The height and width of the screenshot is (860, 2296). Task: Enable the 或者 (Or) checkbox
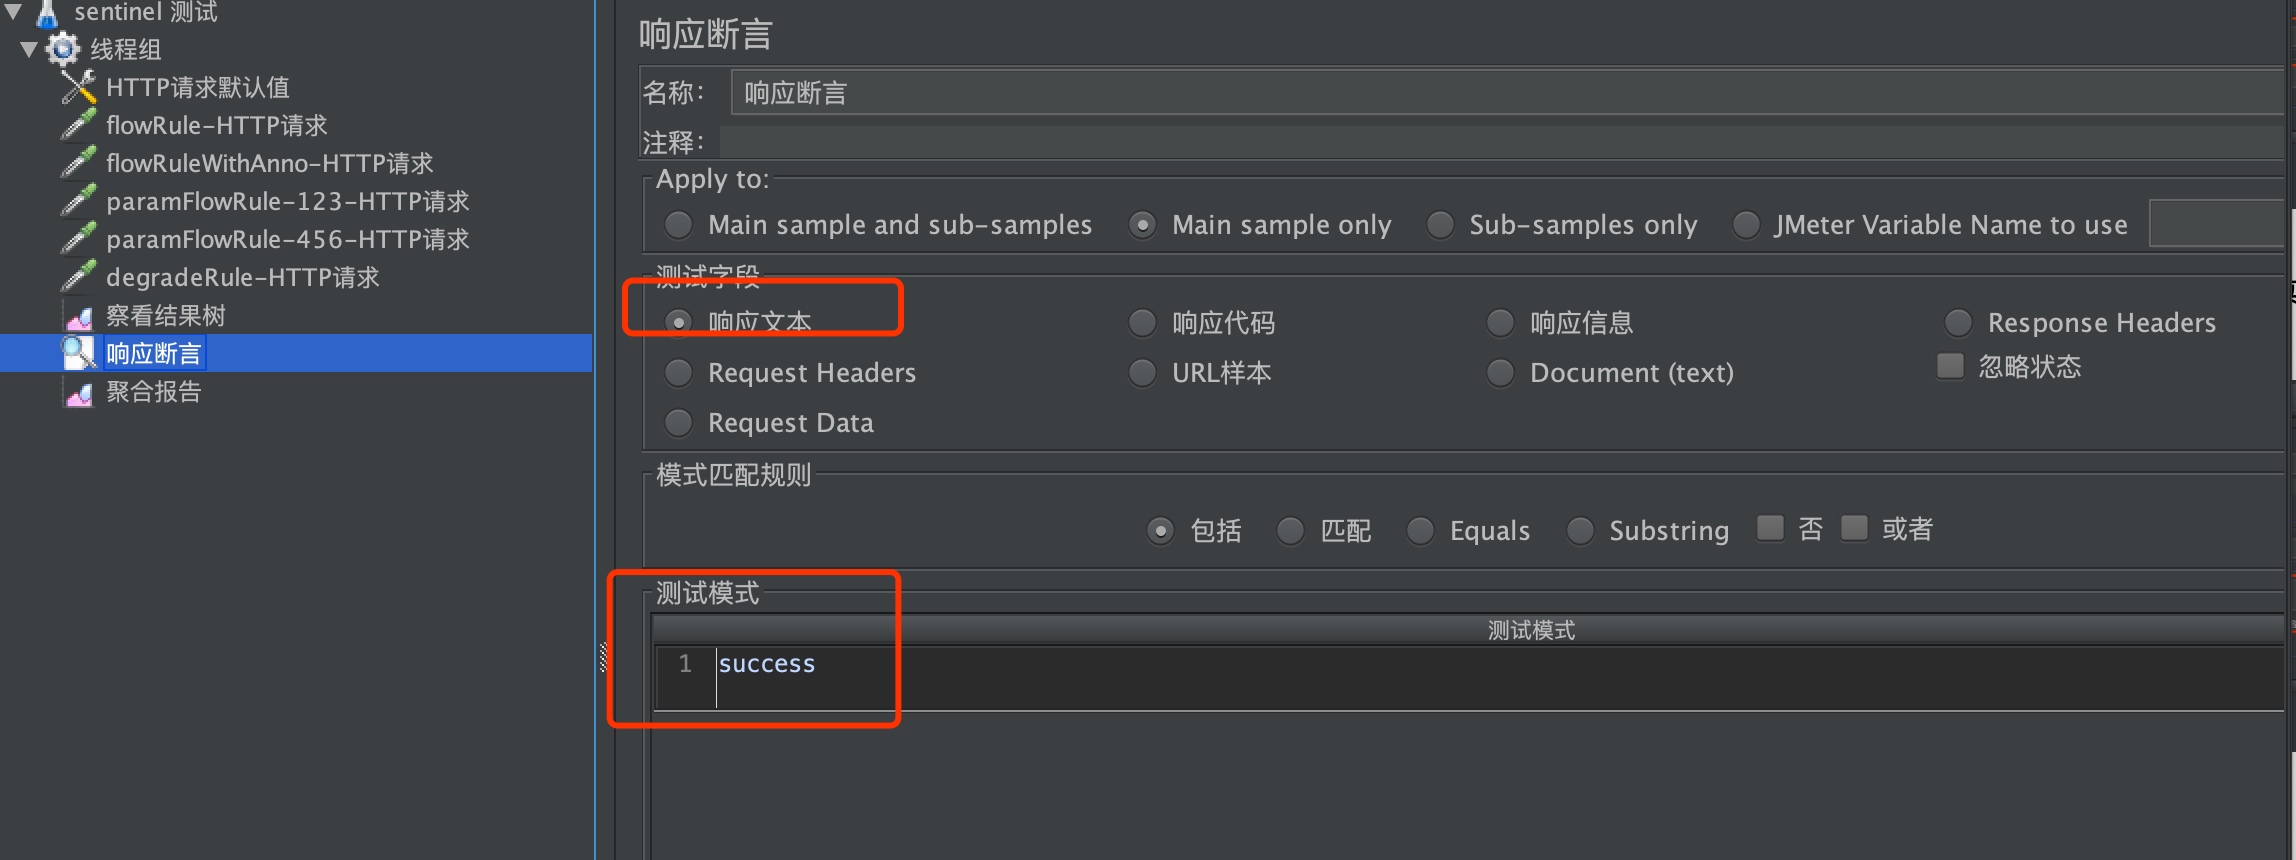[1854, 528]
